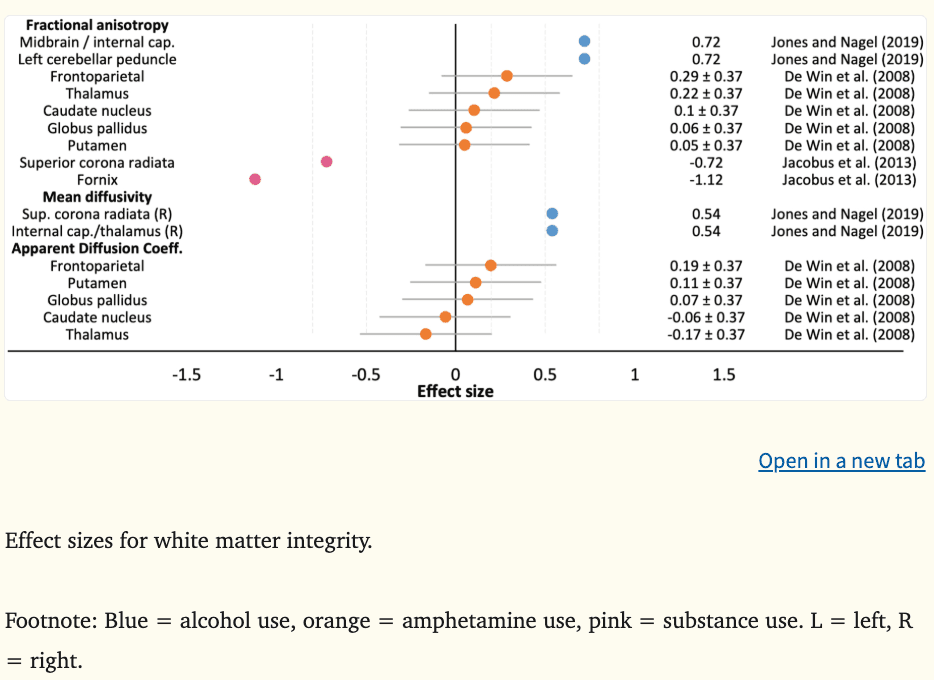Click the blue Sup. corona radiata (R) dot
934x680 pixels.
point(552,214)
